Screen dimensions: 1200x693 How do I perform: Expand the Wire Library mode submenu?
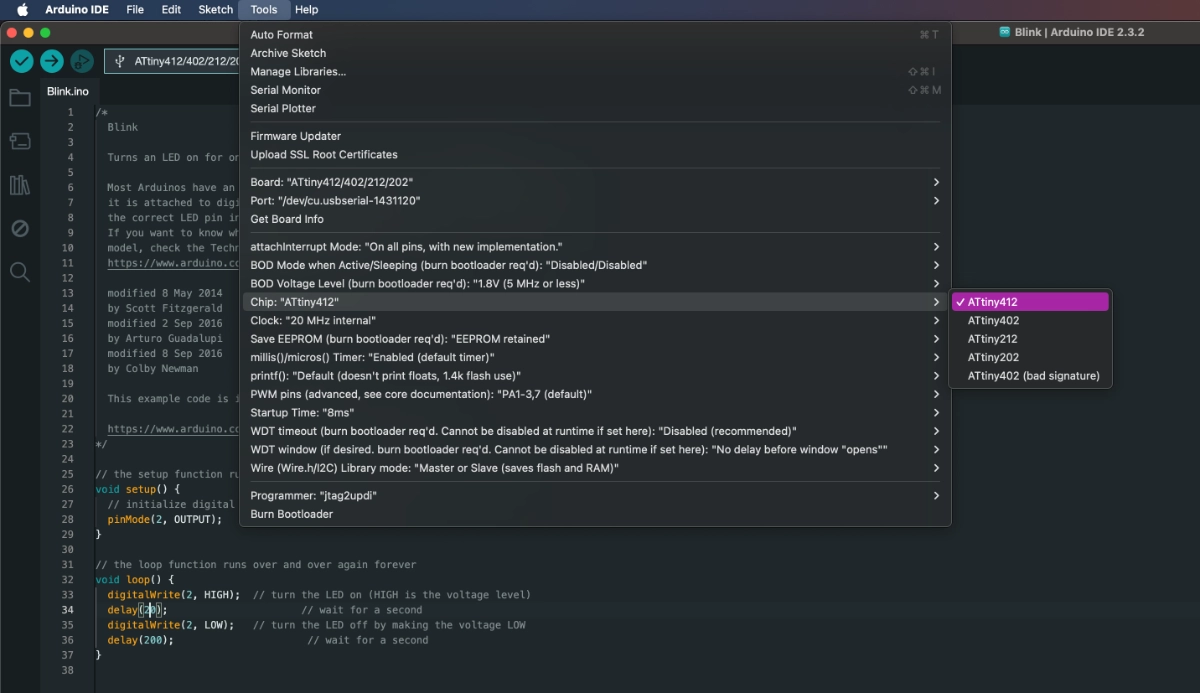pos(595,468)
